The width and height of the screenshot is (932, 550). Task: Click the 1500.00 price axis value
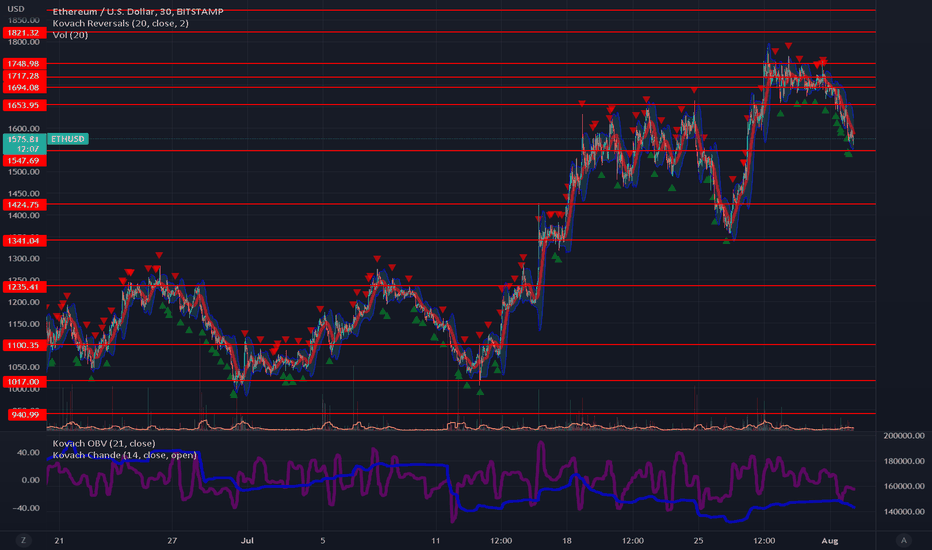(x=24, y=172)
